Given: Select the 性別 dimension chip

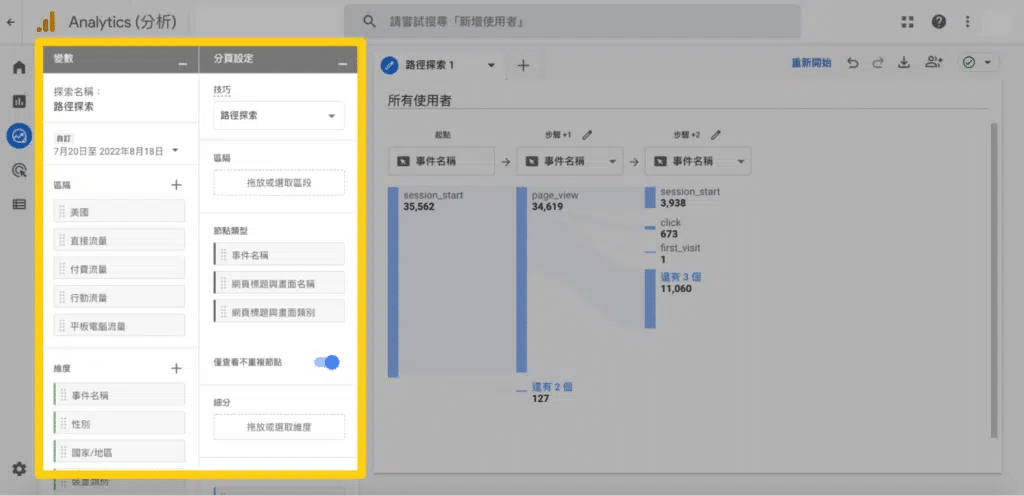Looking at the screenshot, I should tap(119, 424).
